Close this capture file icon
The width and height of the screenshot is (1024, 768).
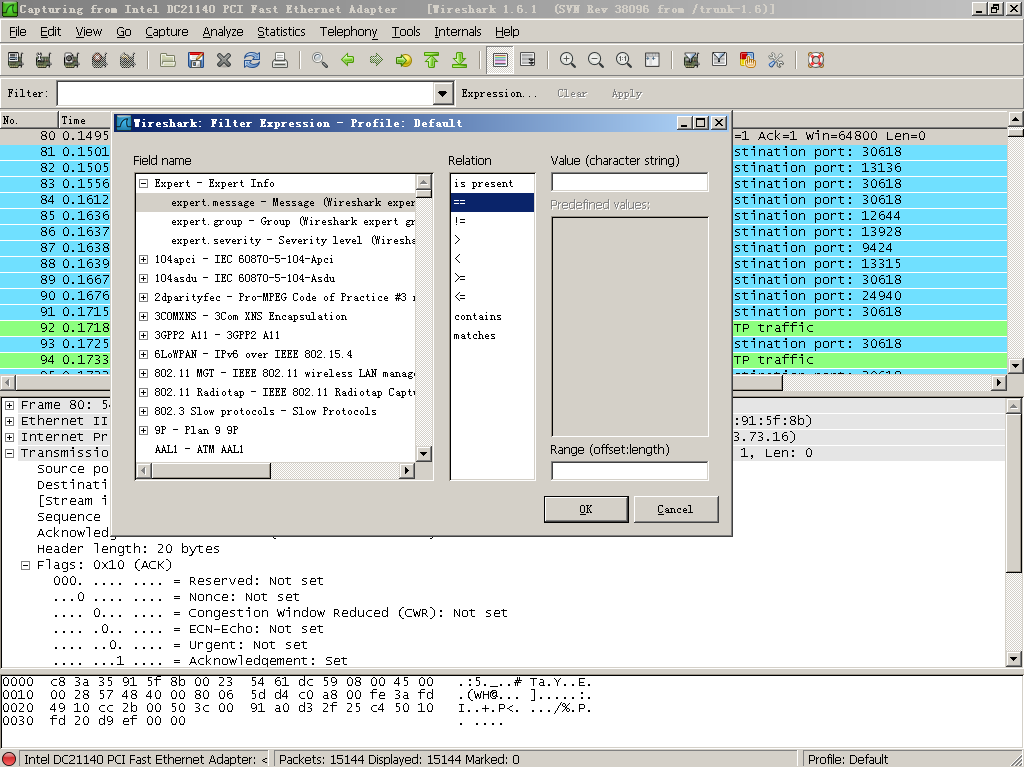pyautogui.click(x=224, y=61)
